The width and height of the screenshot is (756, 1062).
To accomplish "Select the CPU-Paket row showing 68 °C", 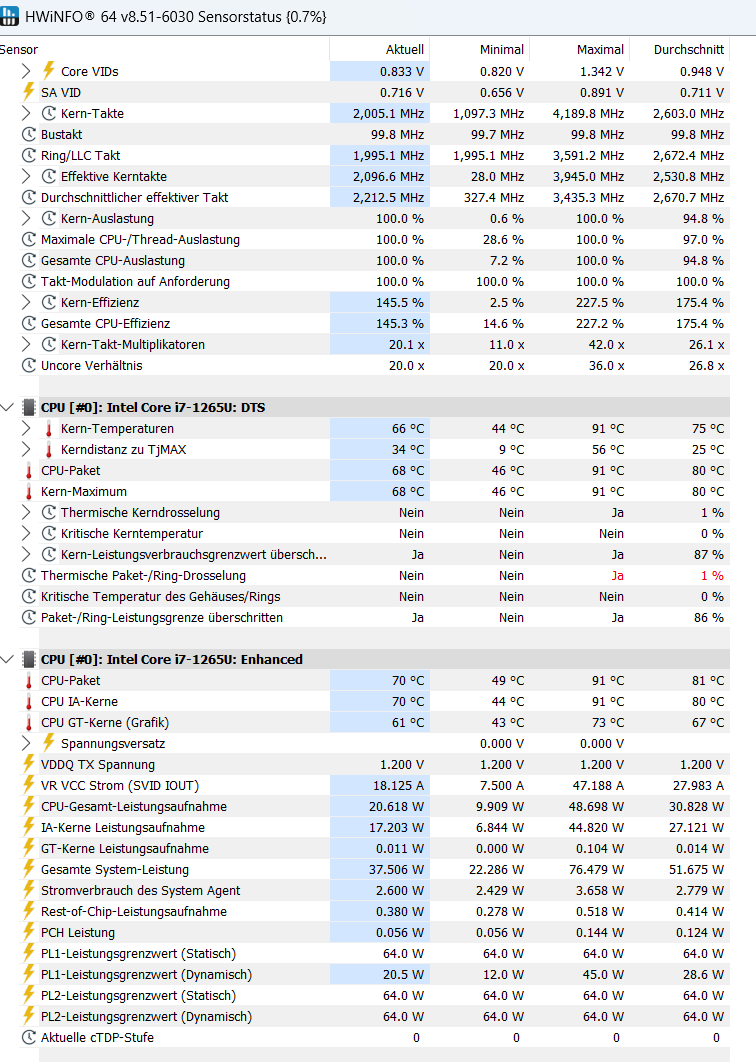I will coord(375,470).
